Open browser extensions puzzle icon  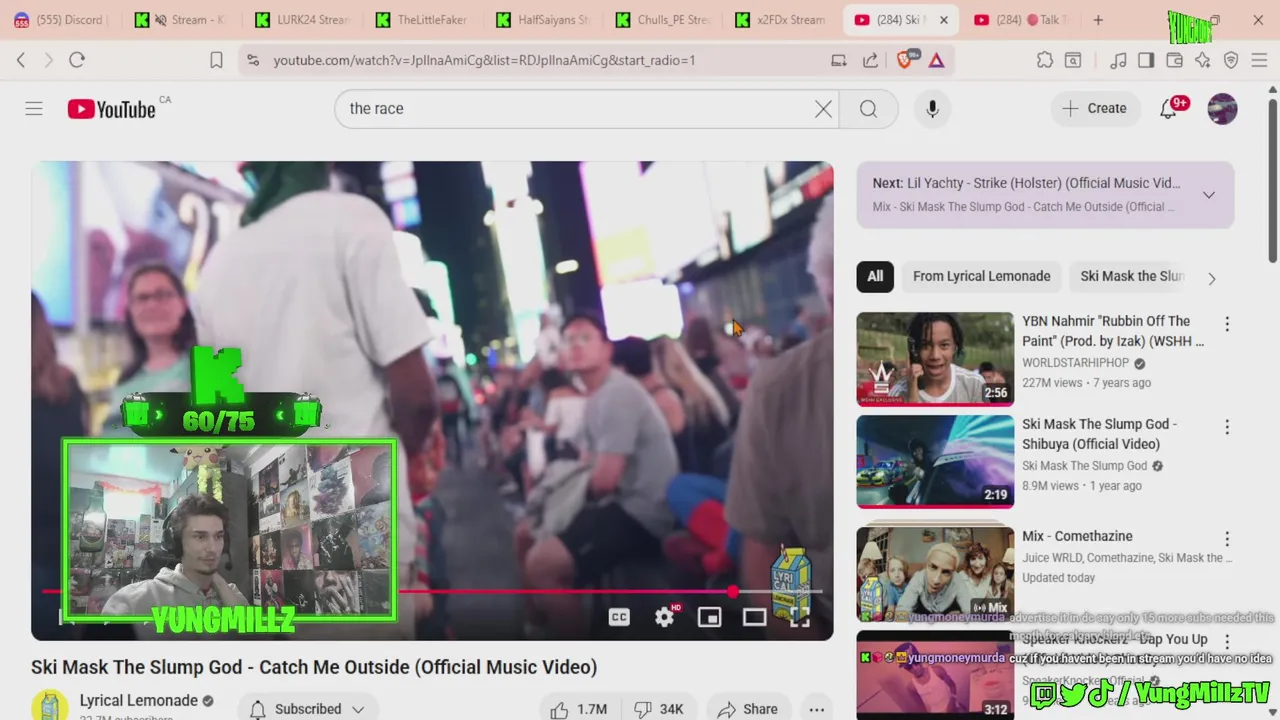pyautogui.click(x=1045, y=60)
